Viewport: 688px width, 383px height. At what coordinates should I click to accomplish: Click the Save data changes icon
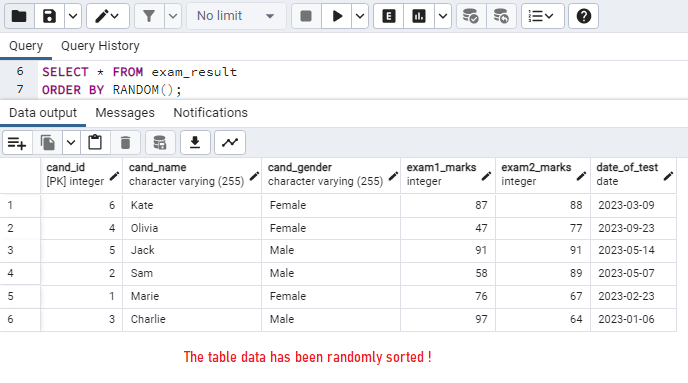pos(160,143)
